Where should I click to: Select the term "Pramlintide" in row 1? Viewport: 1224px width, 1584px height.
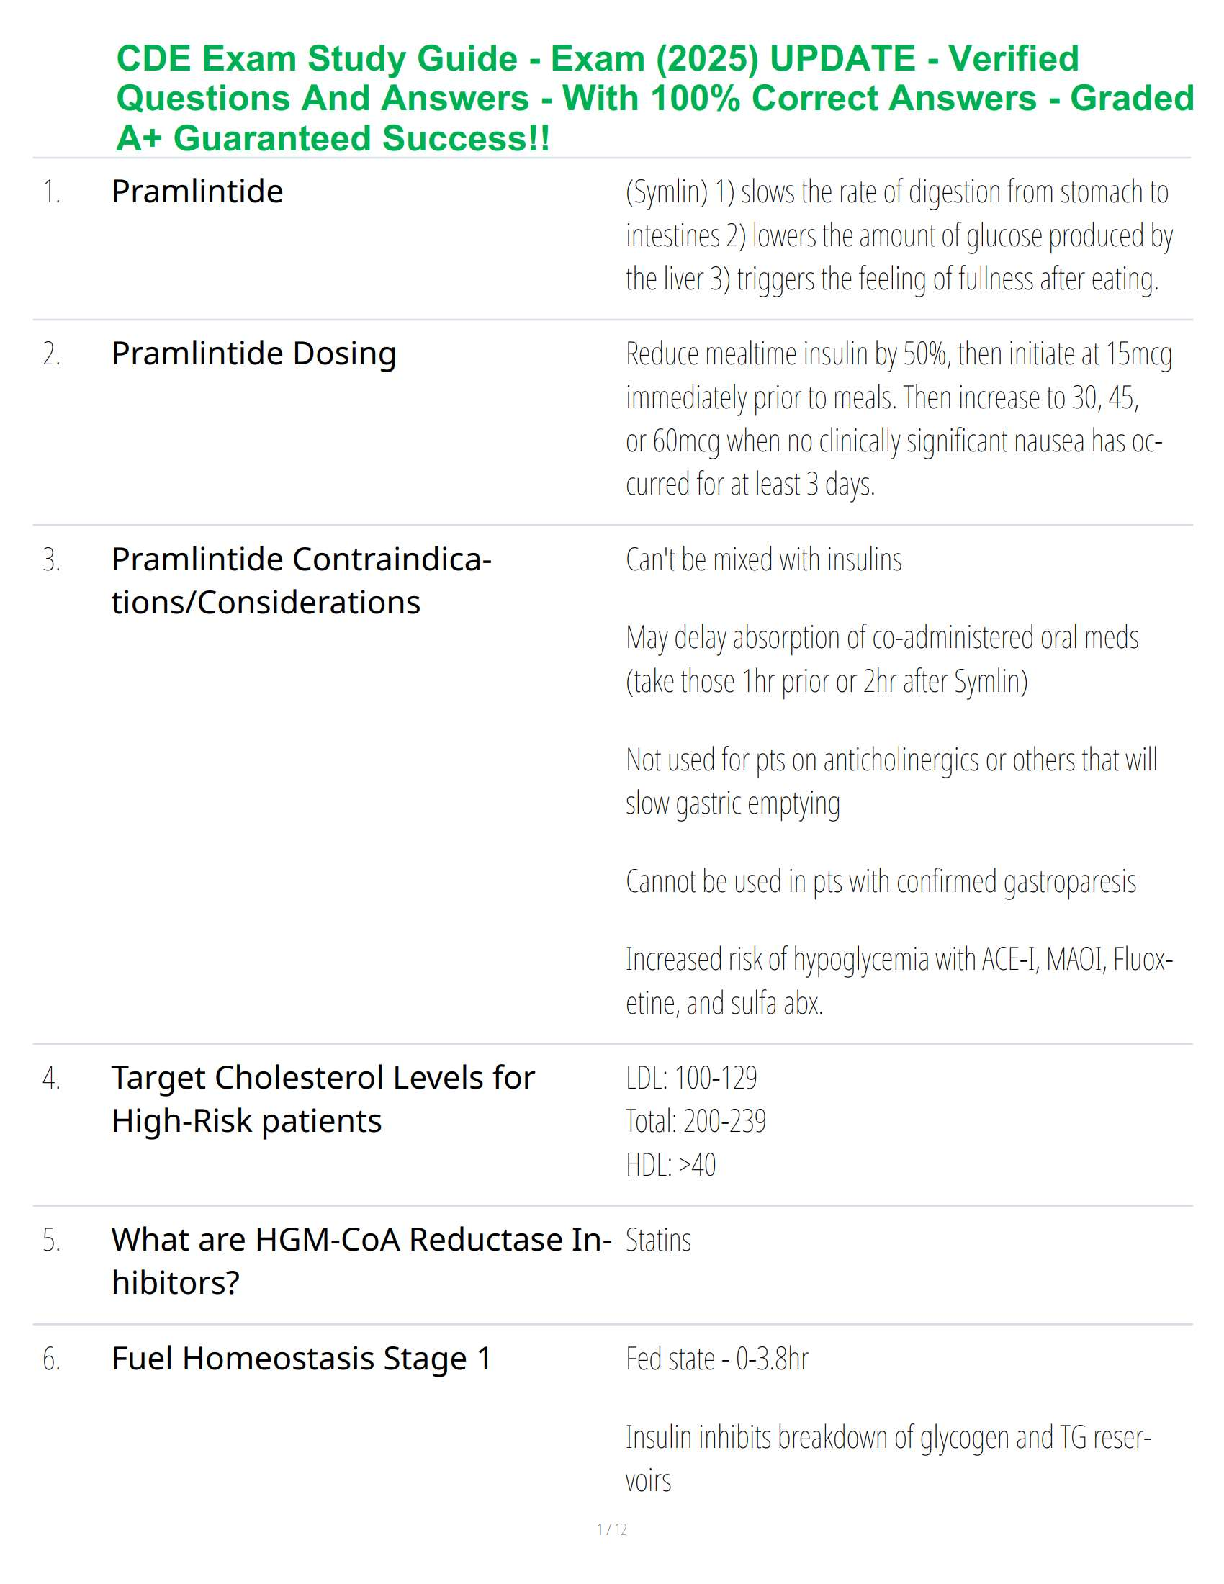tap(197, 191)
